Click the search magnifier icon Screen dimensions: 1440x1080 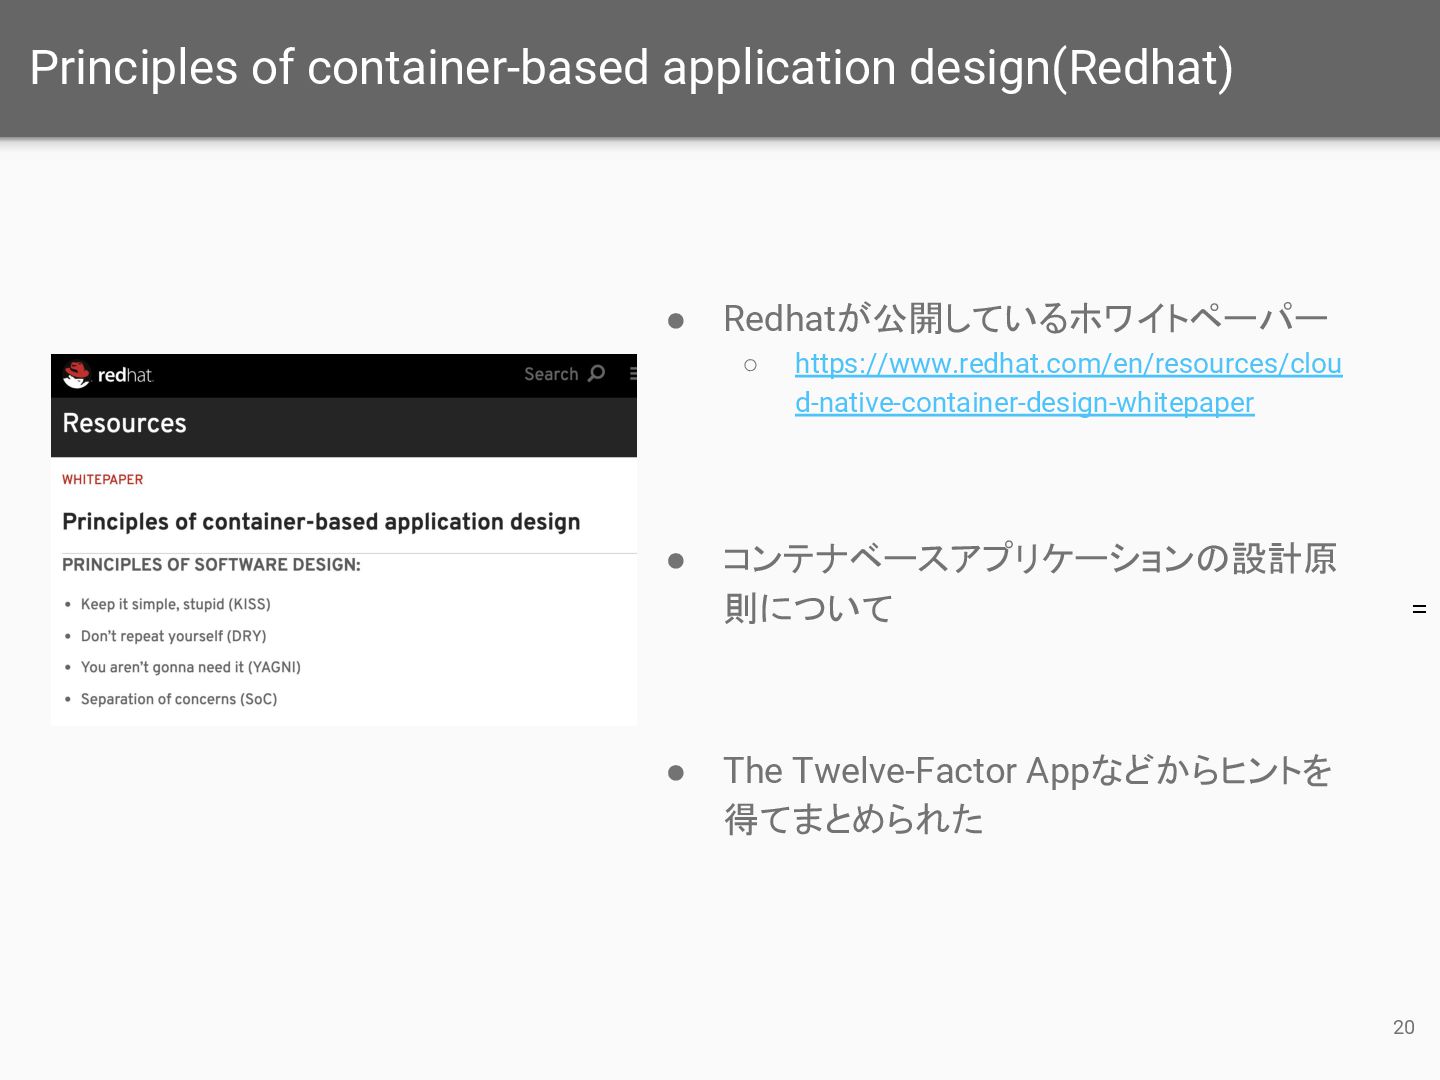(597, 373)
